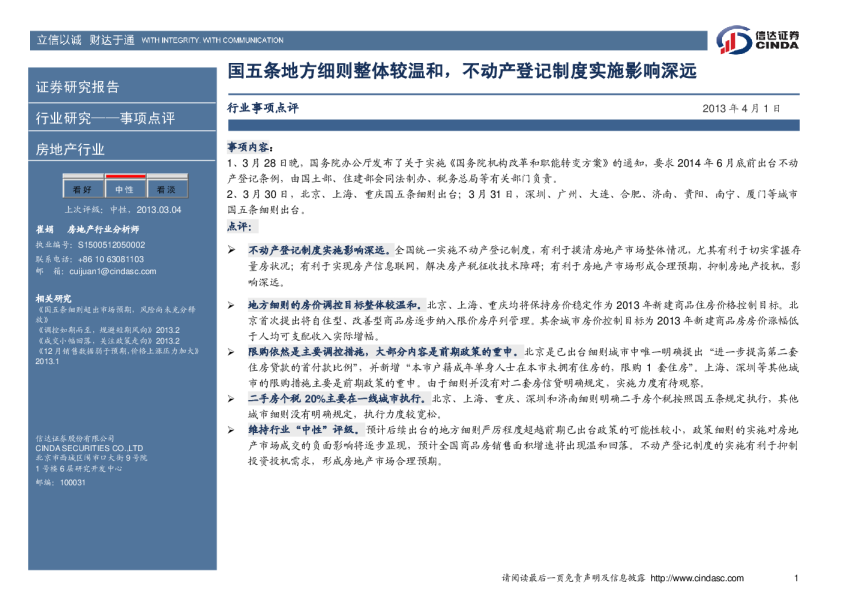Click the arrow bullet before 限购依然是主要调控措施
The image size is (842, 595).
pos(232,352)
